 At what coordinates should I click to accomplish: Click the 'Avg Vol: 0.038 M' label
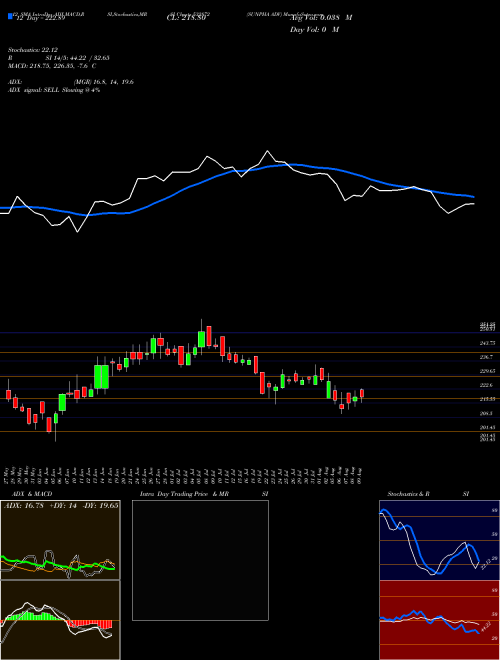tap(321, 18)
